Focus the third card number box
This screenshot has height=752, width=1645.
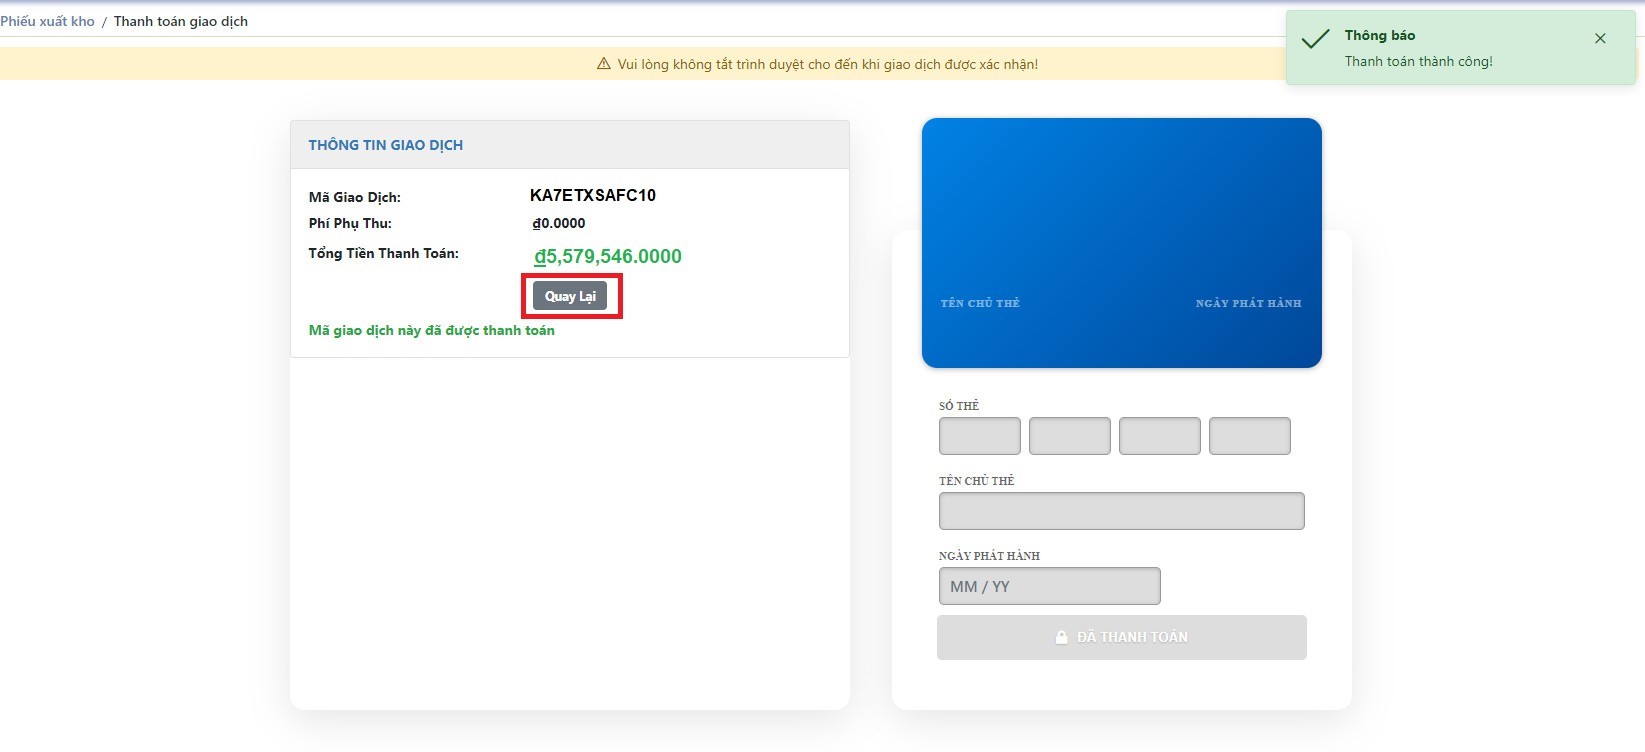coord(1159,436)
